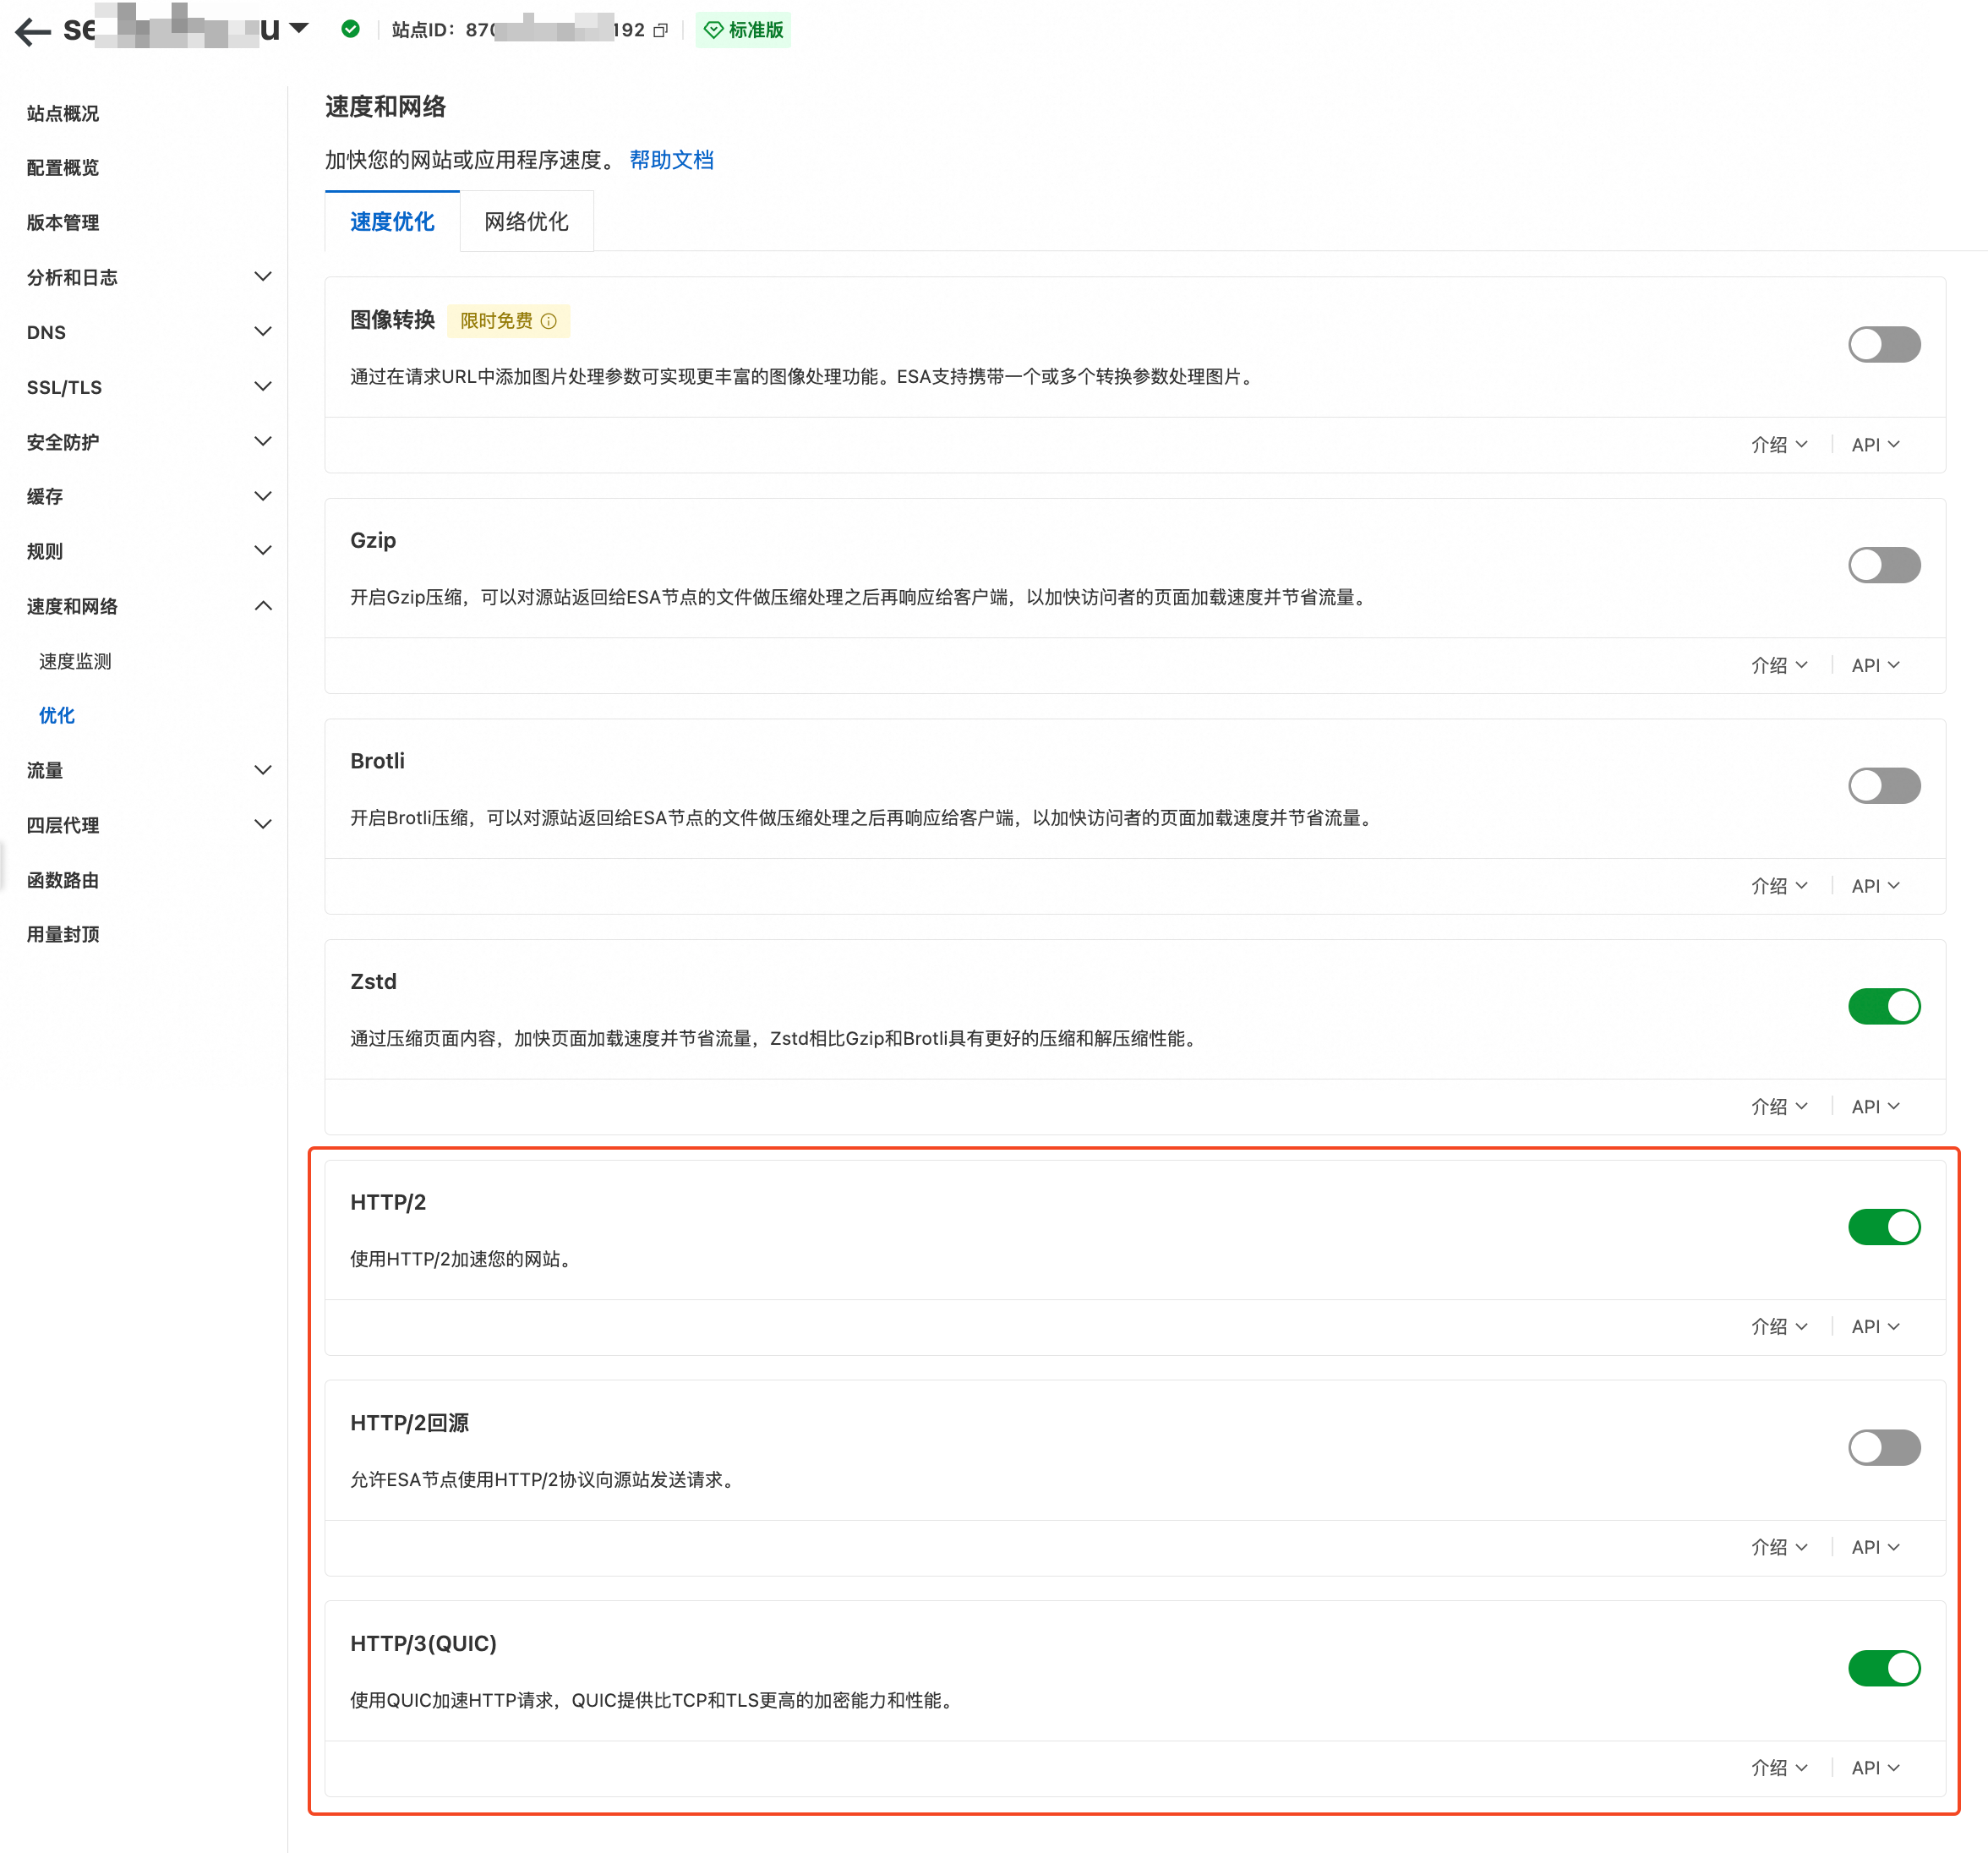
Task: Go to 站点概况 in sidebar
Action: coord(63,113)
